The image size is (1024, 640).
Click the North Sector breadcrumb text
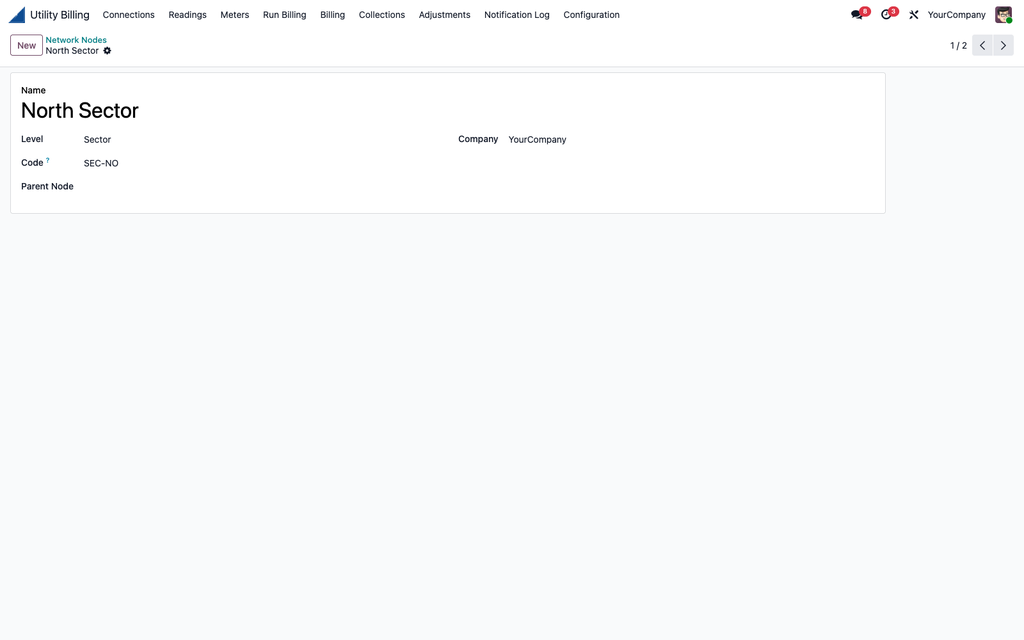click(72, 51)
